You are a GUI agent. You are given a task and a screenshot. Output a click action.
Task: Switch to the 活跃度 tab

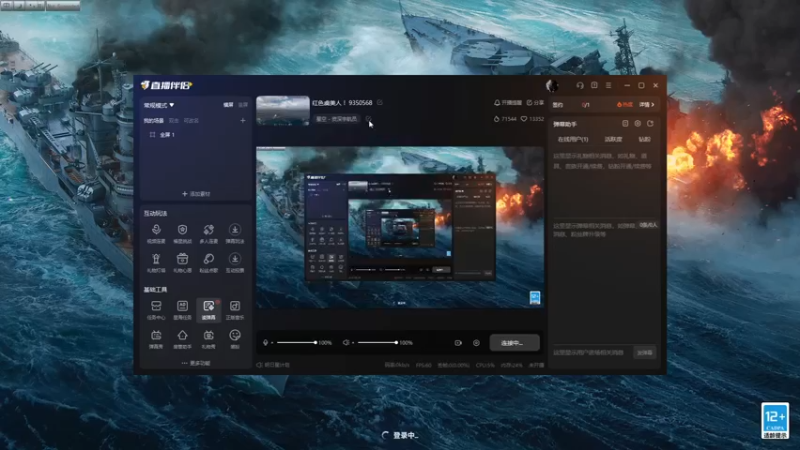(x=613, y=139)
